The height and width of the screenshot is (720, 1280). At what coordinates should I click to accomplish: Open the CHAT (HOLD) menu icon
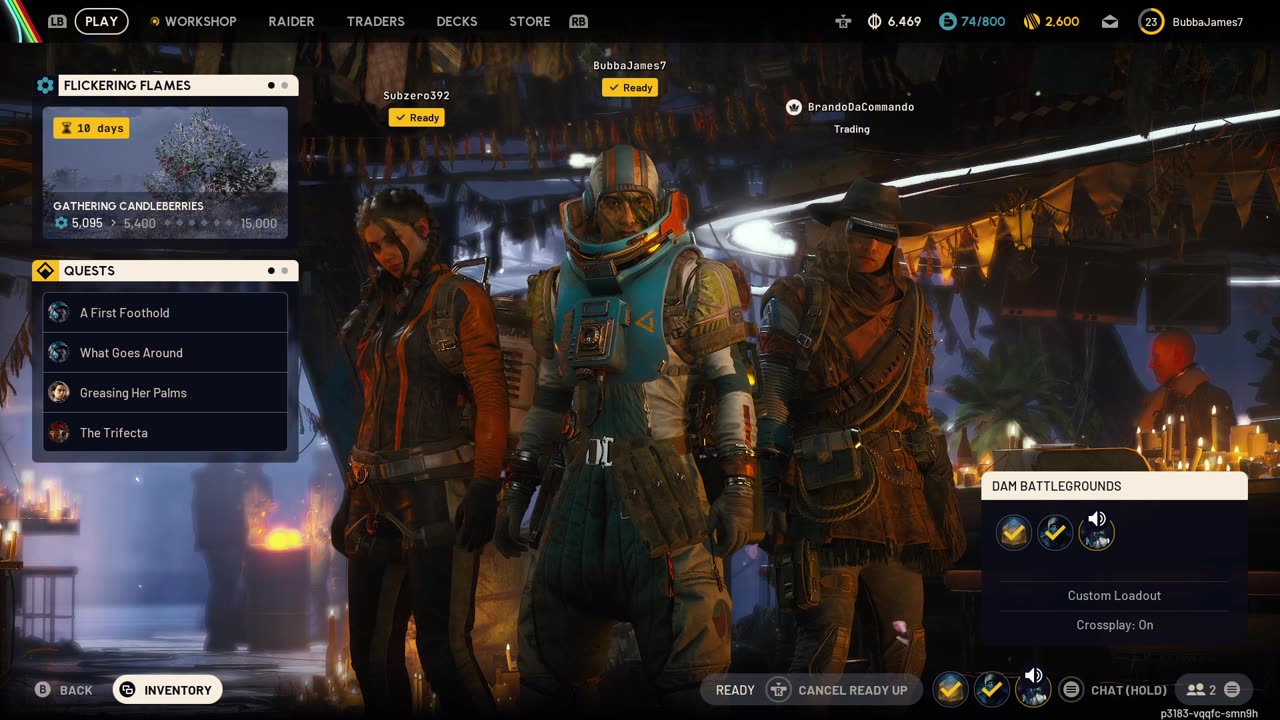(x=1071, y=690)
